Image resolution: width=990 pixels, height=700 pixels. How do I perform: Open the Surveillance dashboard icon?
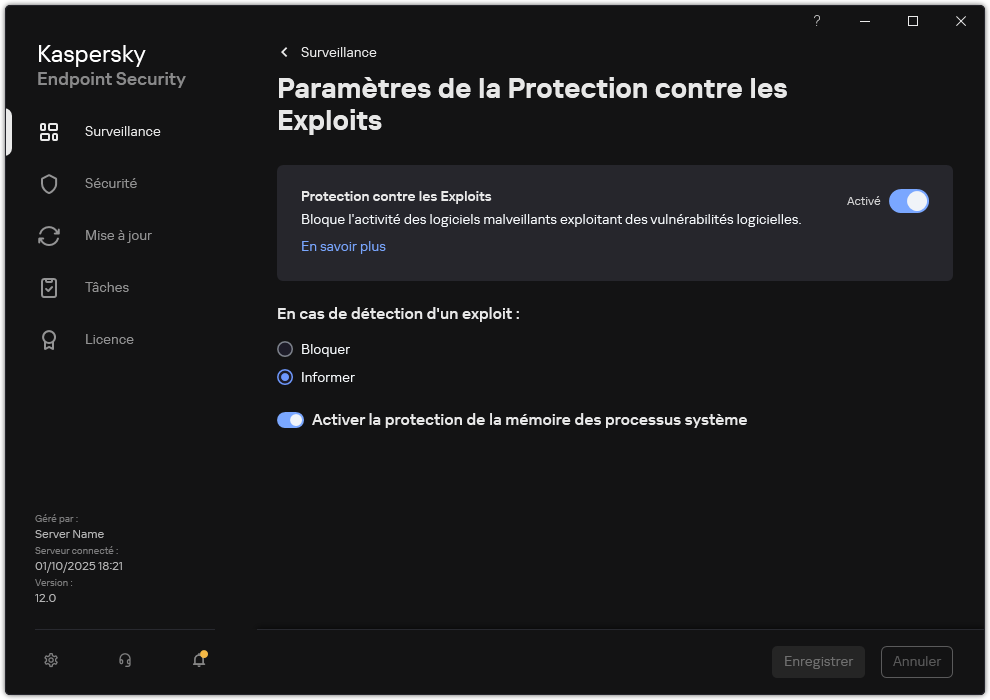49,131
